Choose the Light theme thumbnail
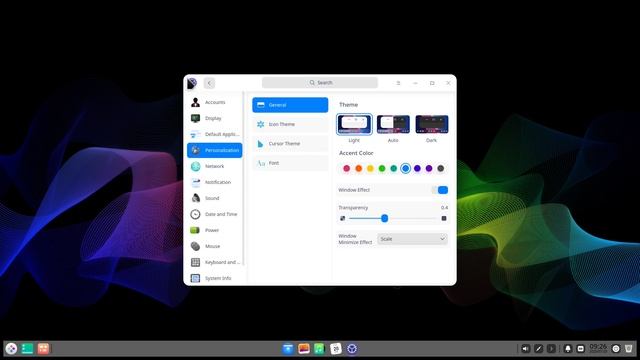The image size is (640, 360). 354,124
